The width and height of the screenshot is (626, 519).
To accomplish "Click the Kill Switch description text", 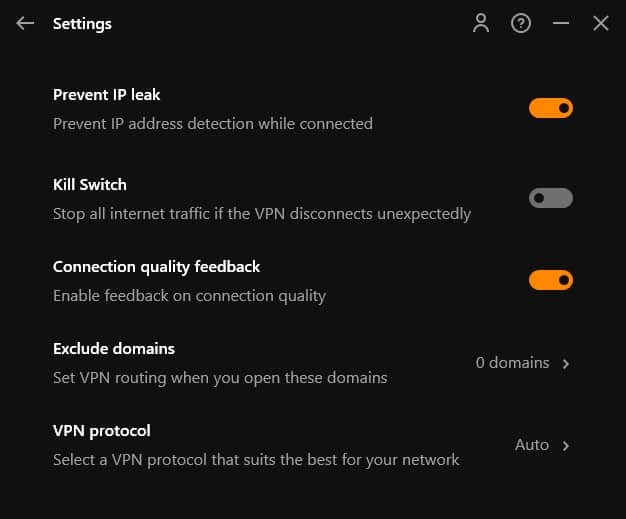I will click(262, 214).
